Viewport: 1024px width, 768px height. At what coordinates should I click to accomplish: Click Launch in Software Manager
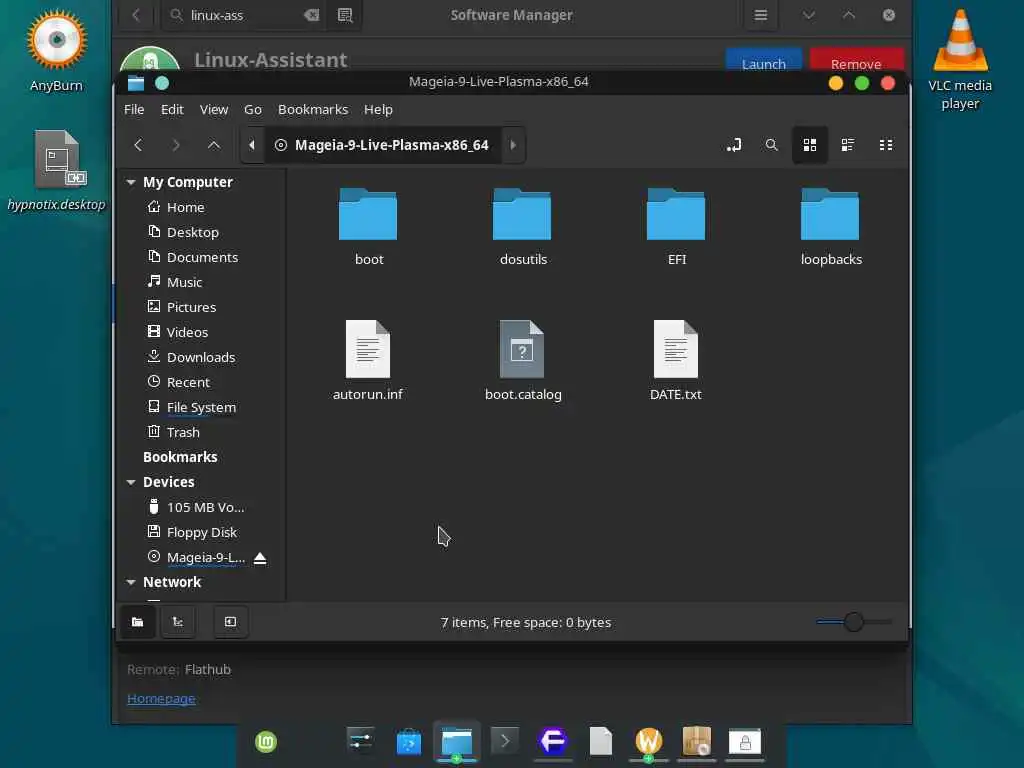click(x=763, y=61)
